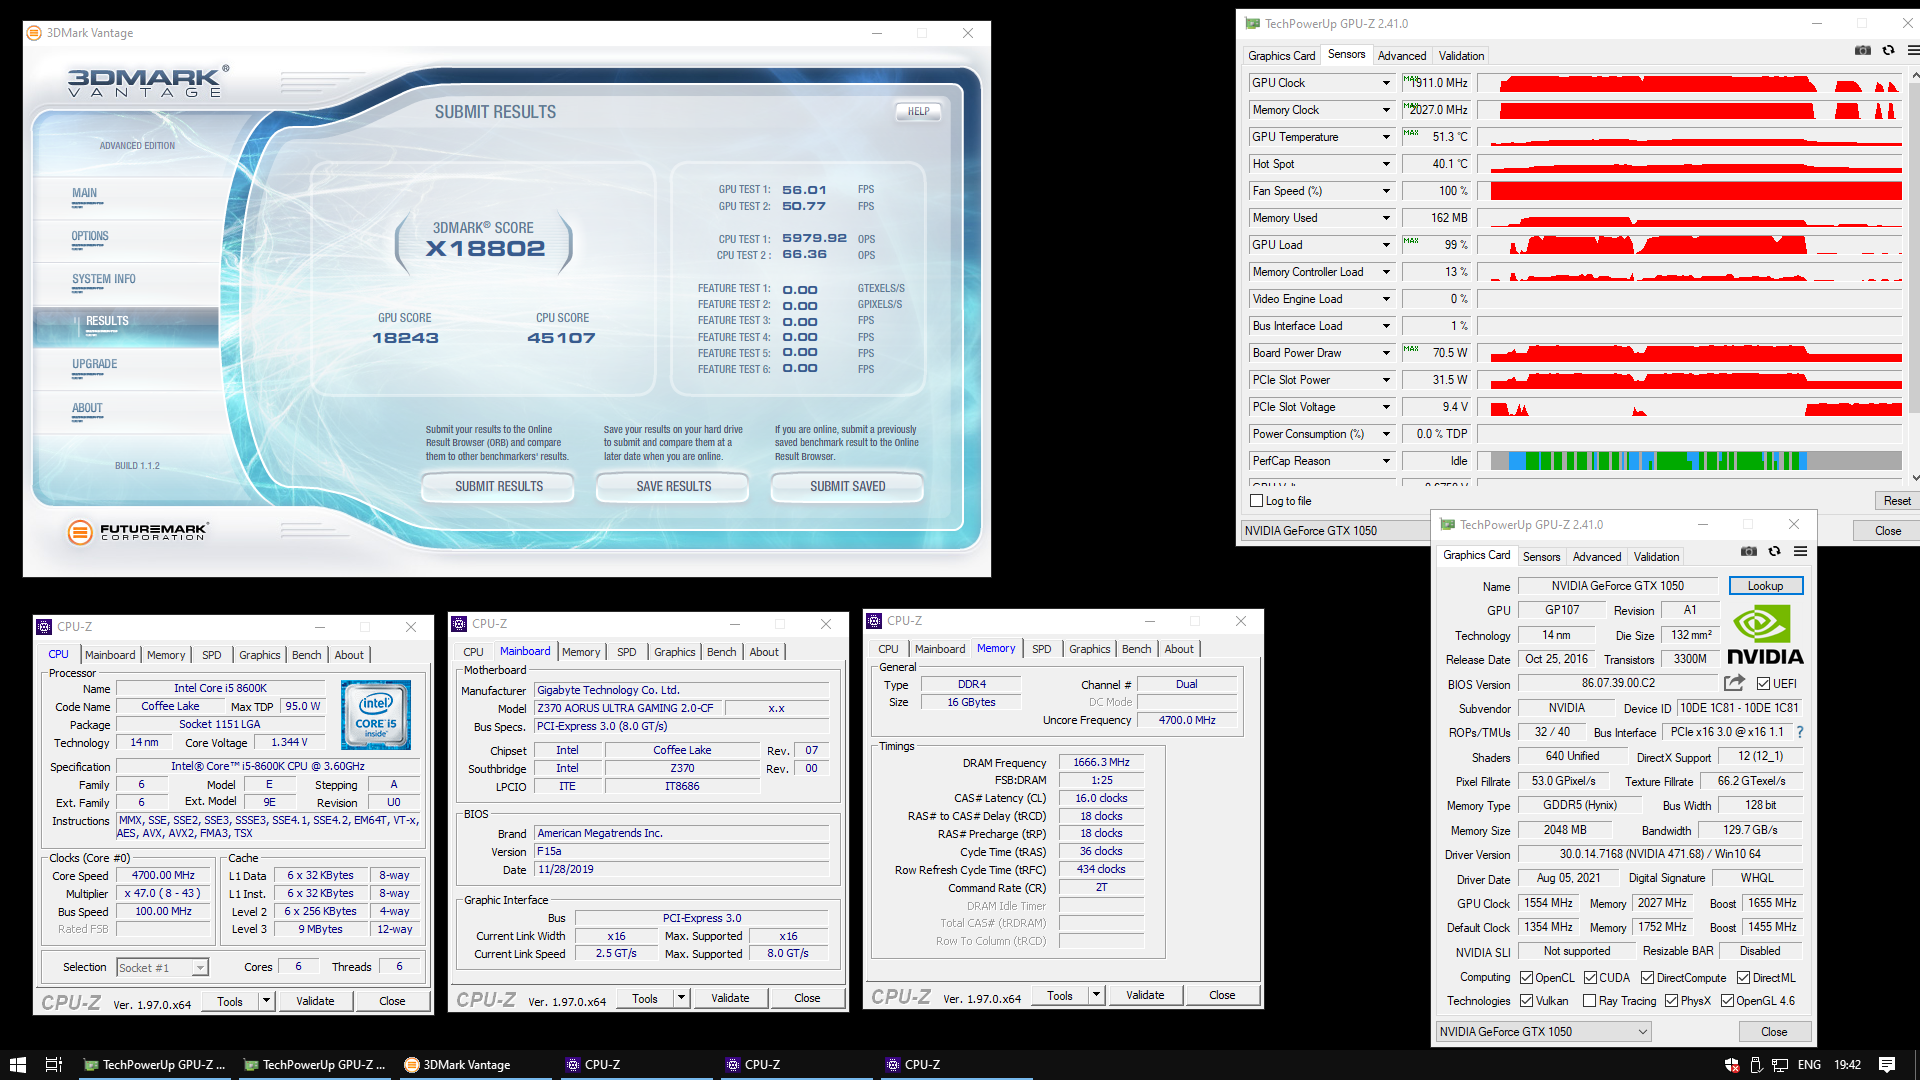Open the Memory Clock sensor dropdown
1920x1080 pixels.
pyautogui.click(x=1386, y=110)
